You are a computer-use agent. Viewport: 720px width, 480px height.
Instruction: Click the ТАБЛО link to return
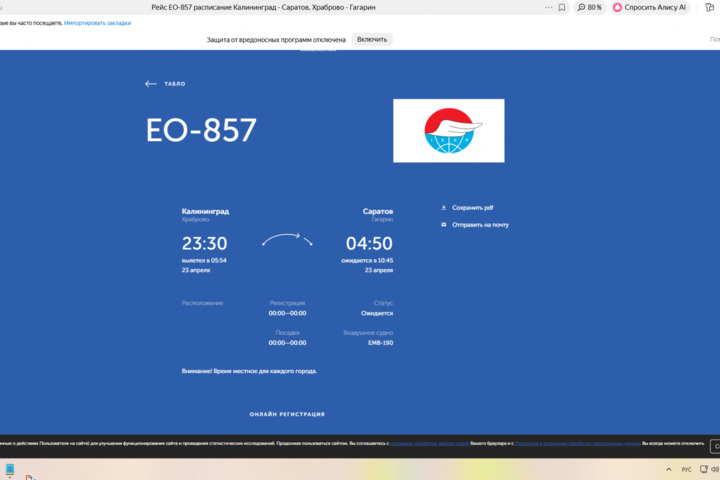pyautogui.click(x=175, y=84)
